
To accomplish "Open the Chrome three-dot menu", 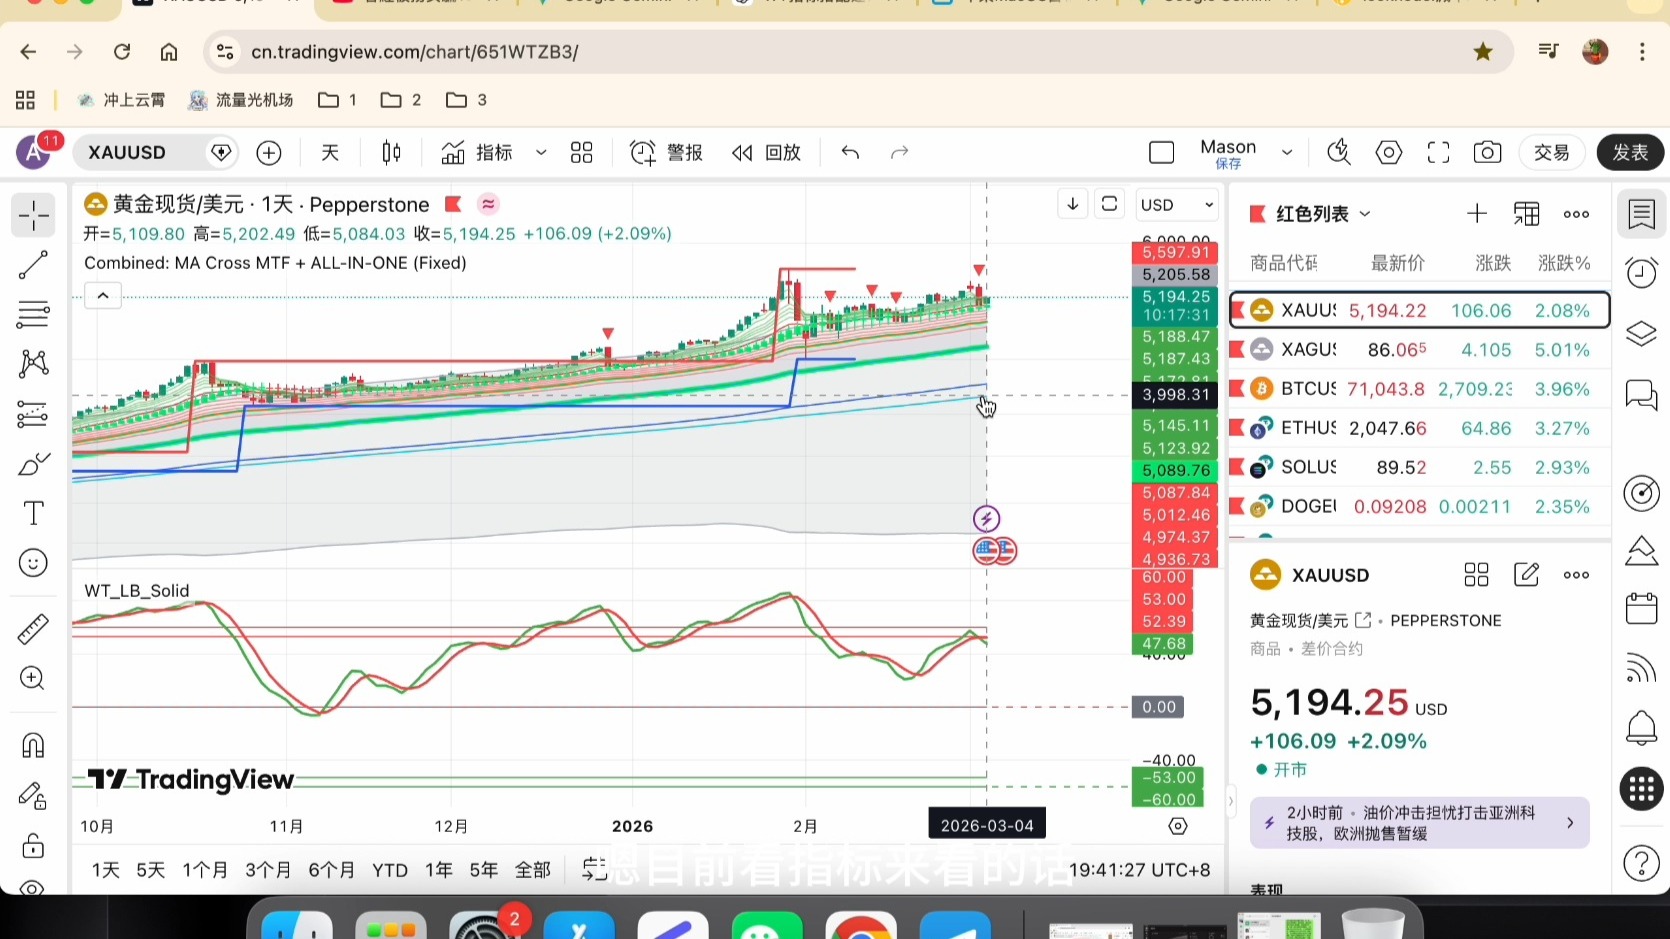I will 1642,52.
